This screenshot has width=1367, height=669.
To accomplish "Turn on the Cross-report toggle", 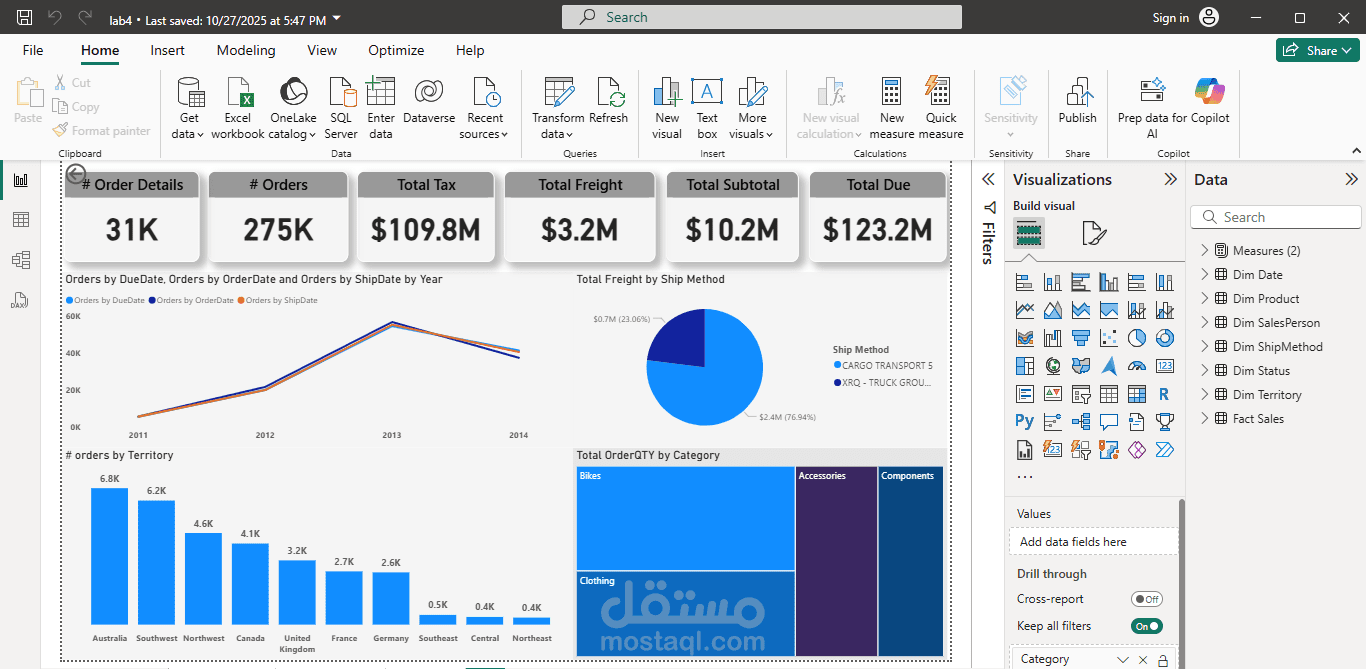I will click(x=1146, y=598).
